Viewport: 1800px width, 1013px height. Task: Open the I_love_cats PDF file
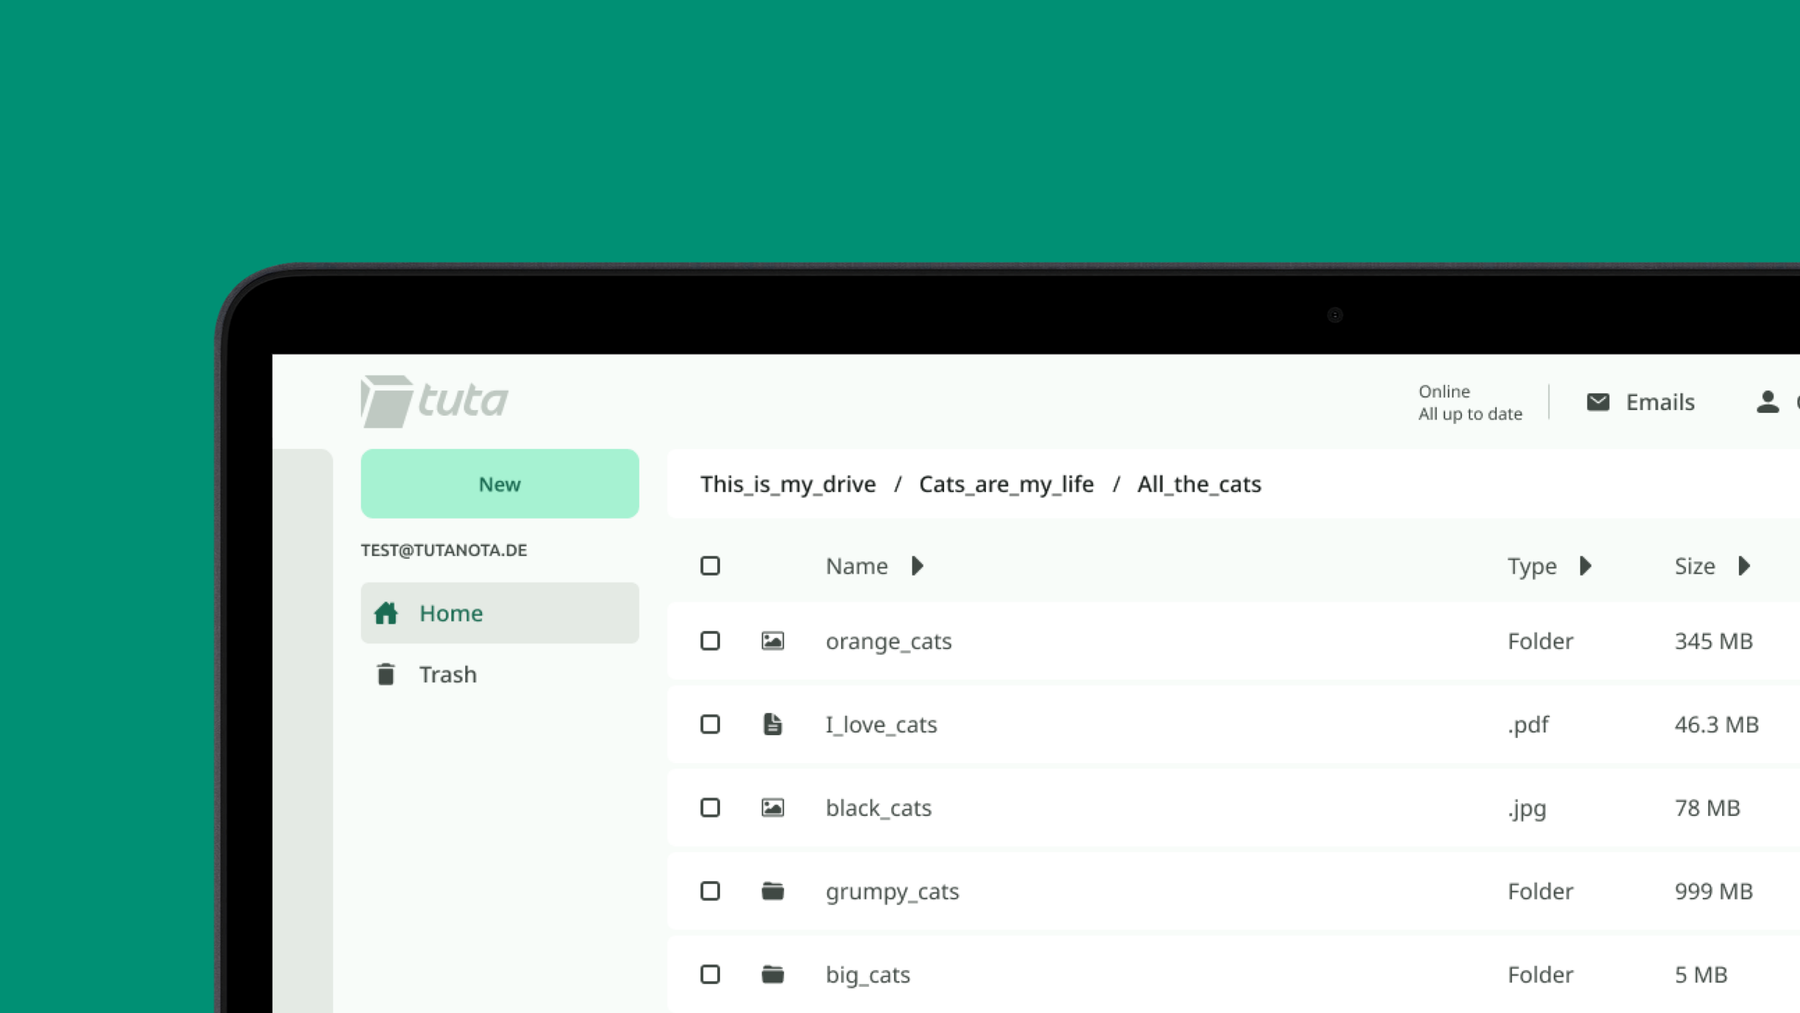coord(881,724)
